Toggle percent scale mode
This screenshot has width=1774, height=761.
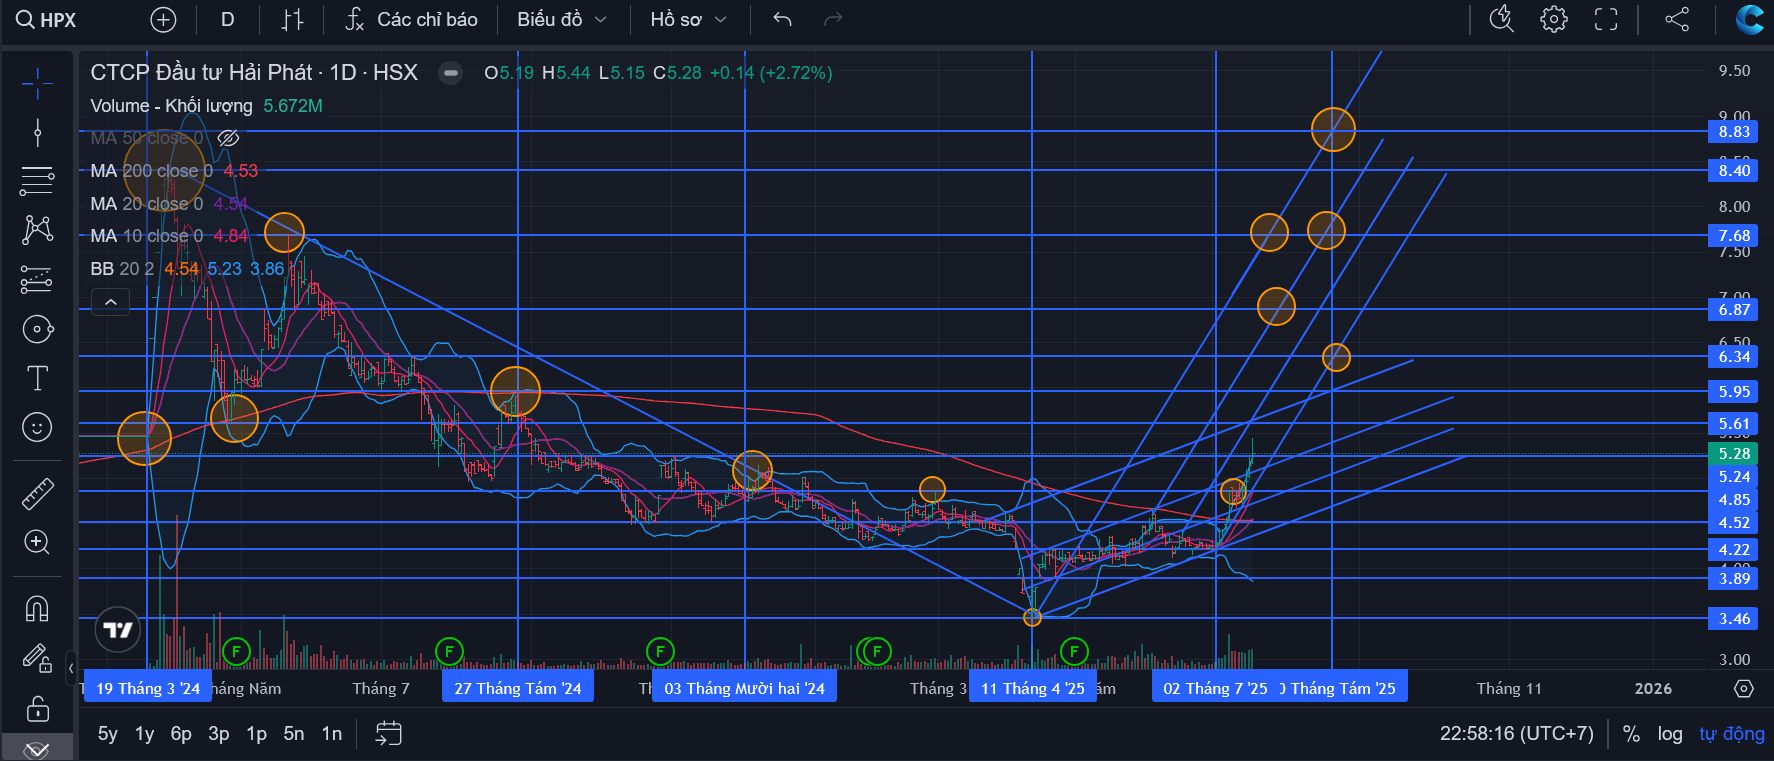tap(1631, 734)
